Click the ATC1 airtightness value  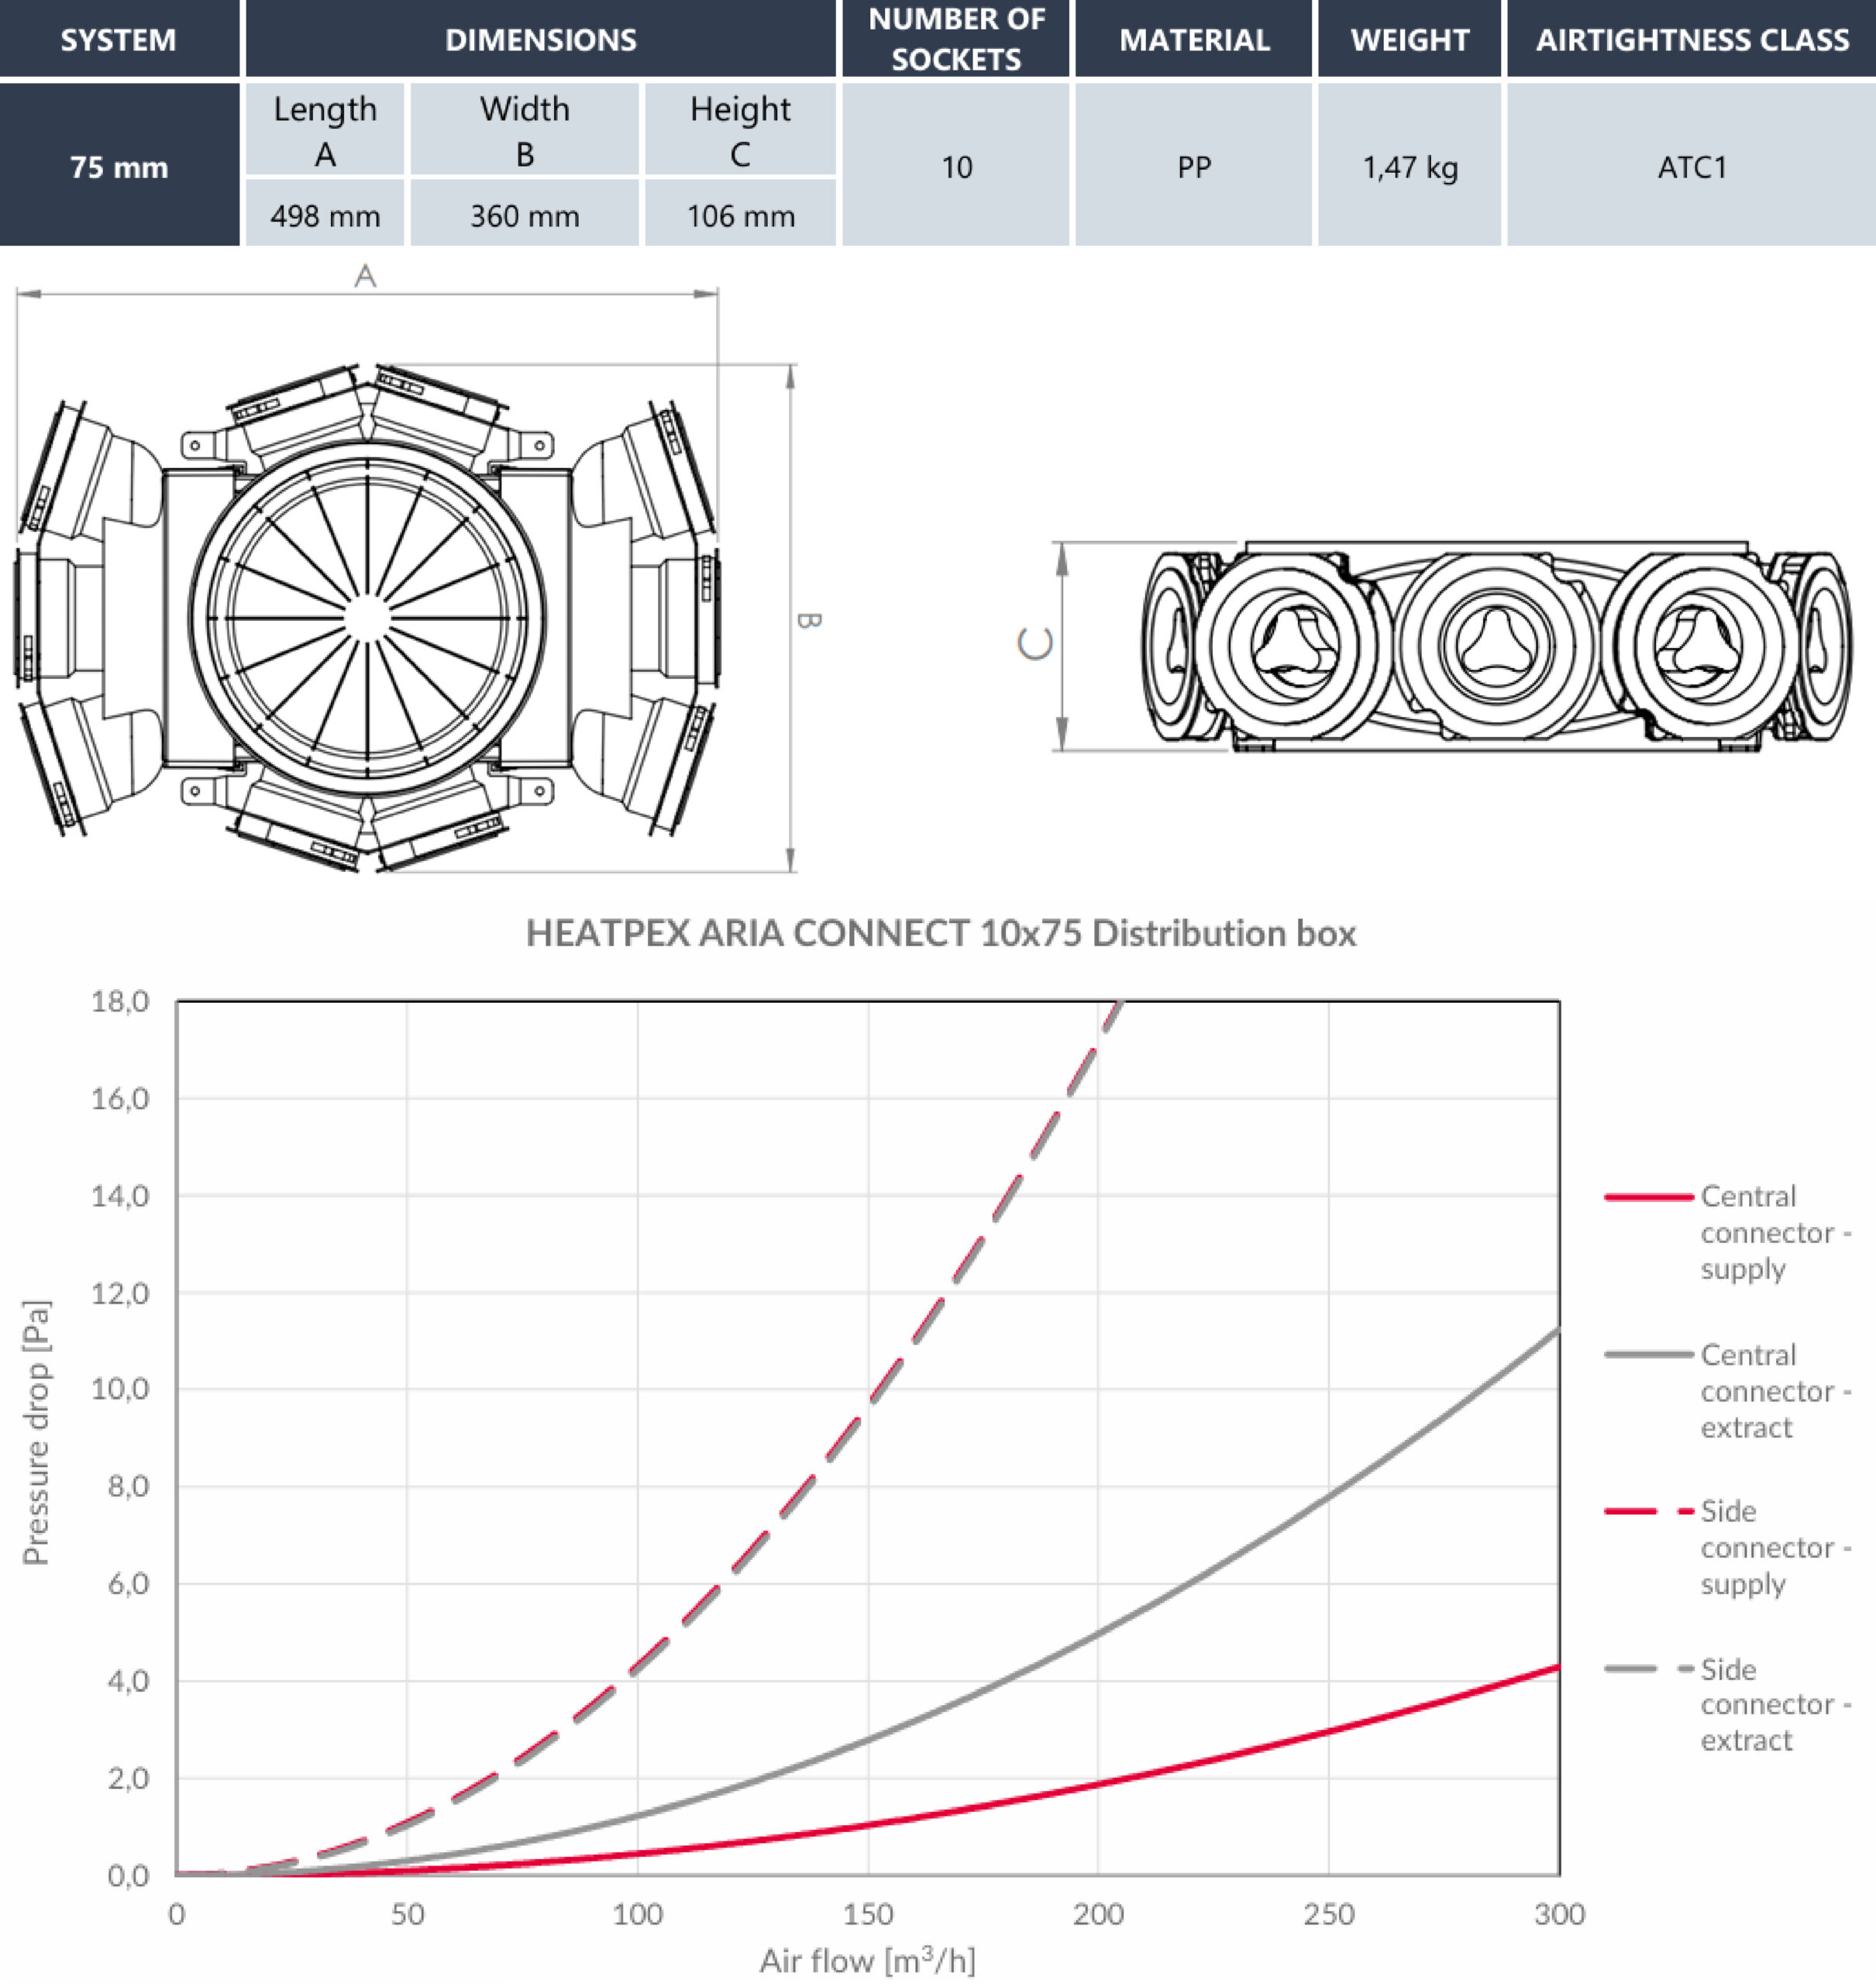1691,165
